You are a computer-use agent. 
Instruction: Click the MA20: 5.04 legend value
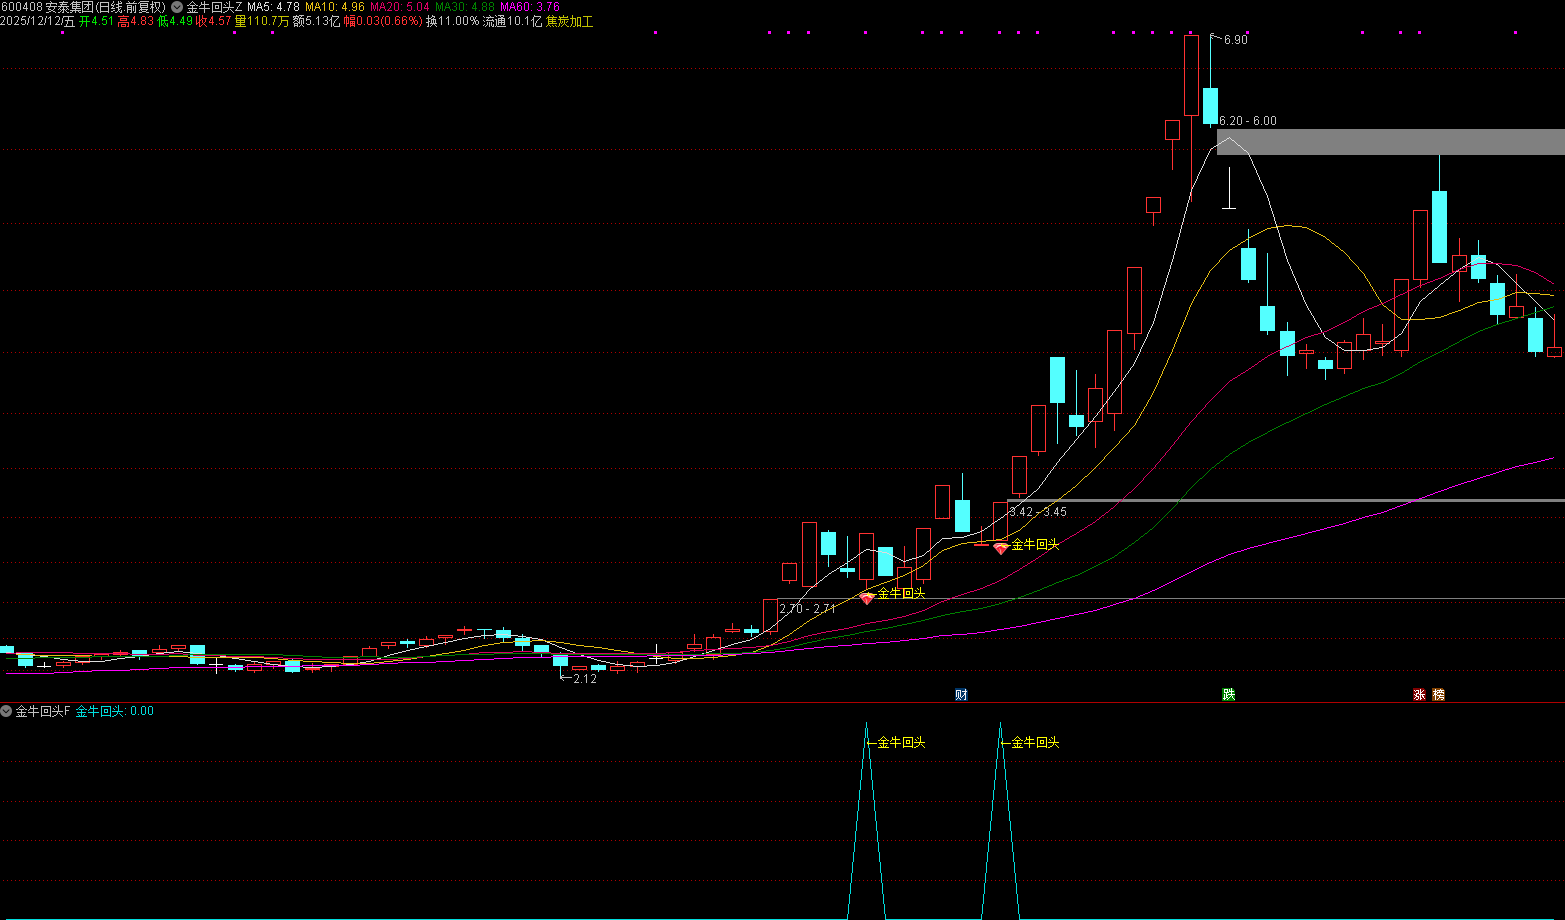[400, 7]
